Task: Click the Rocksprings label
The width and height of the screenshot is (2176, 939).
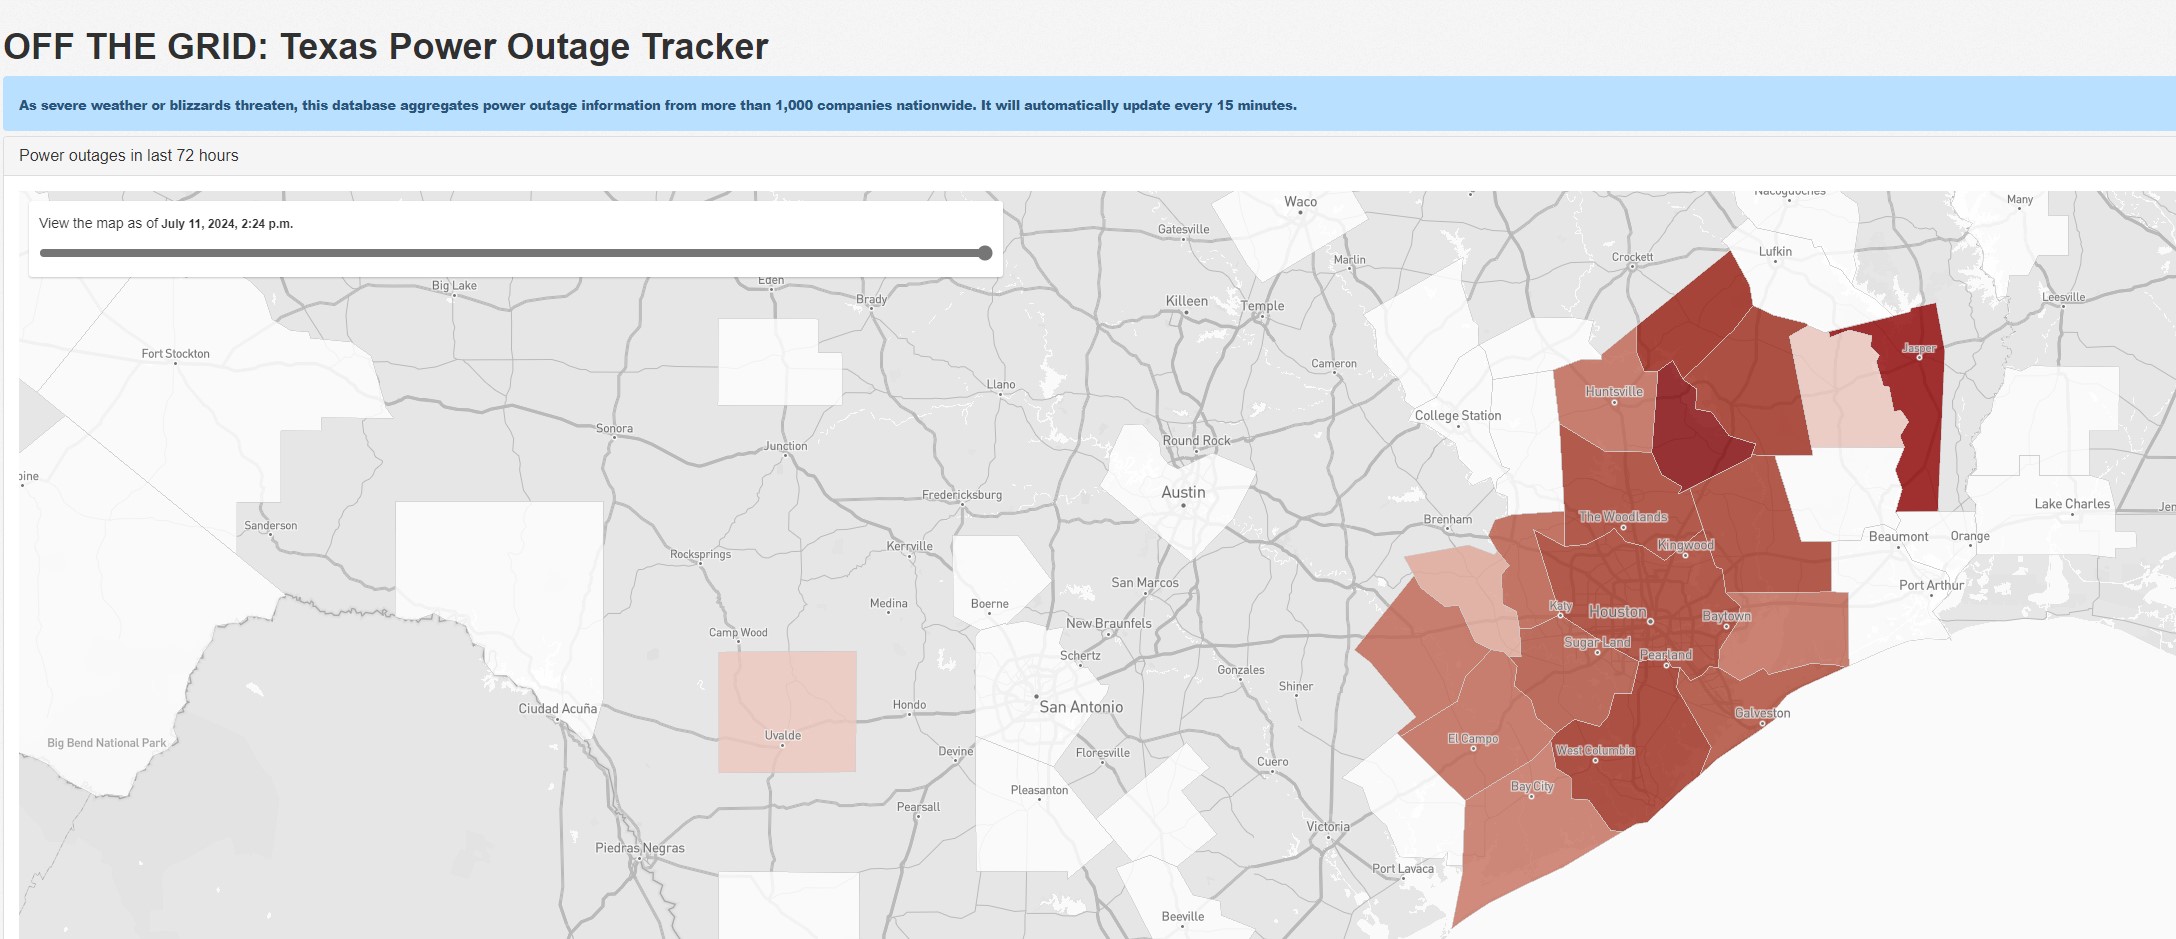Action: pos(700,554)
